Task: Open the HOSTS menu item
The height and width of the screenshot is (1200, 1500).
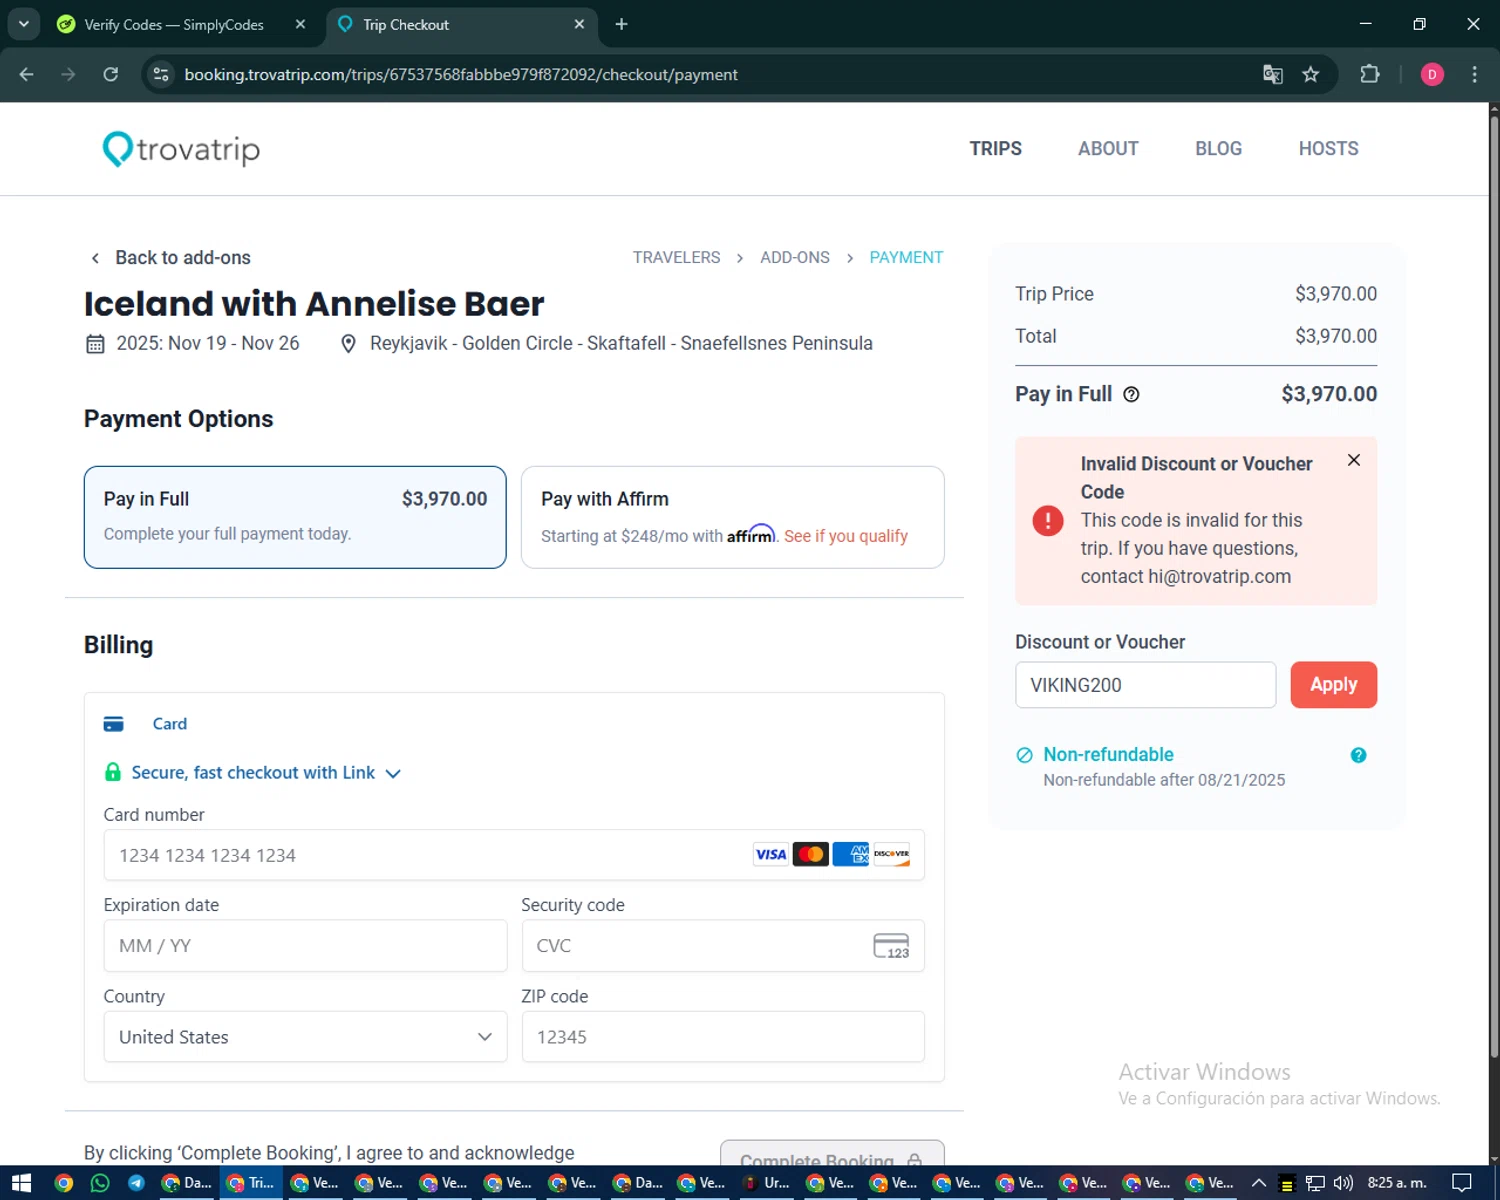Action: tap(1328, 148)
